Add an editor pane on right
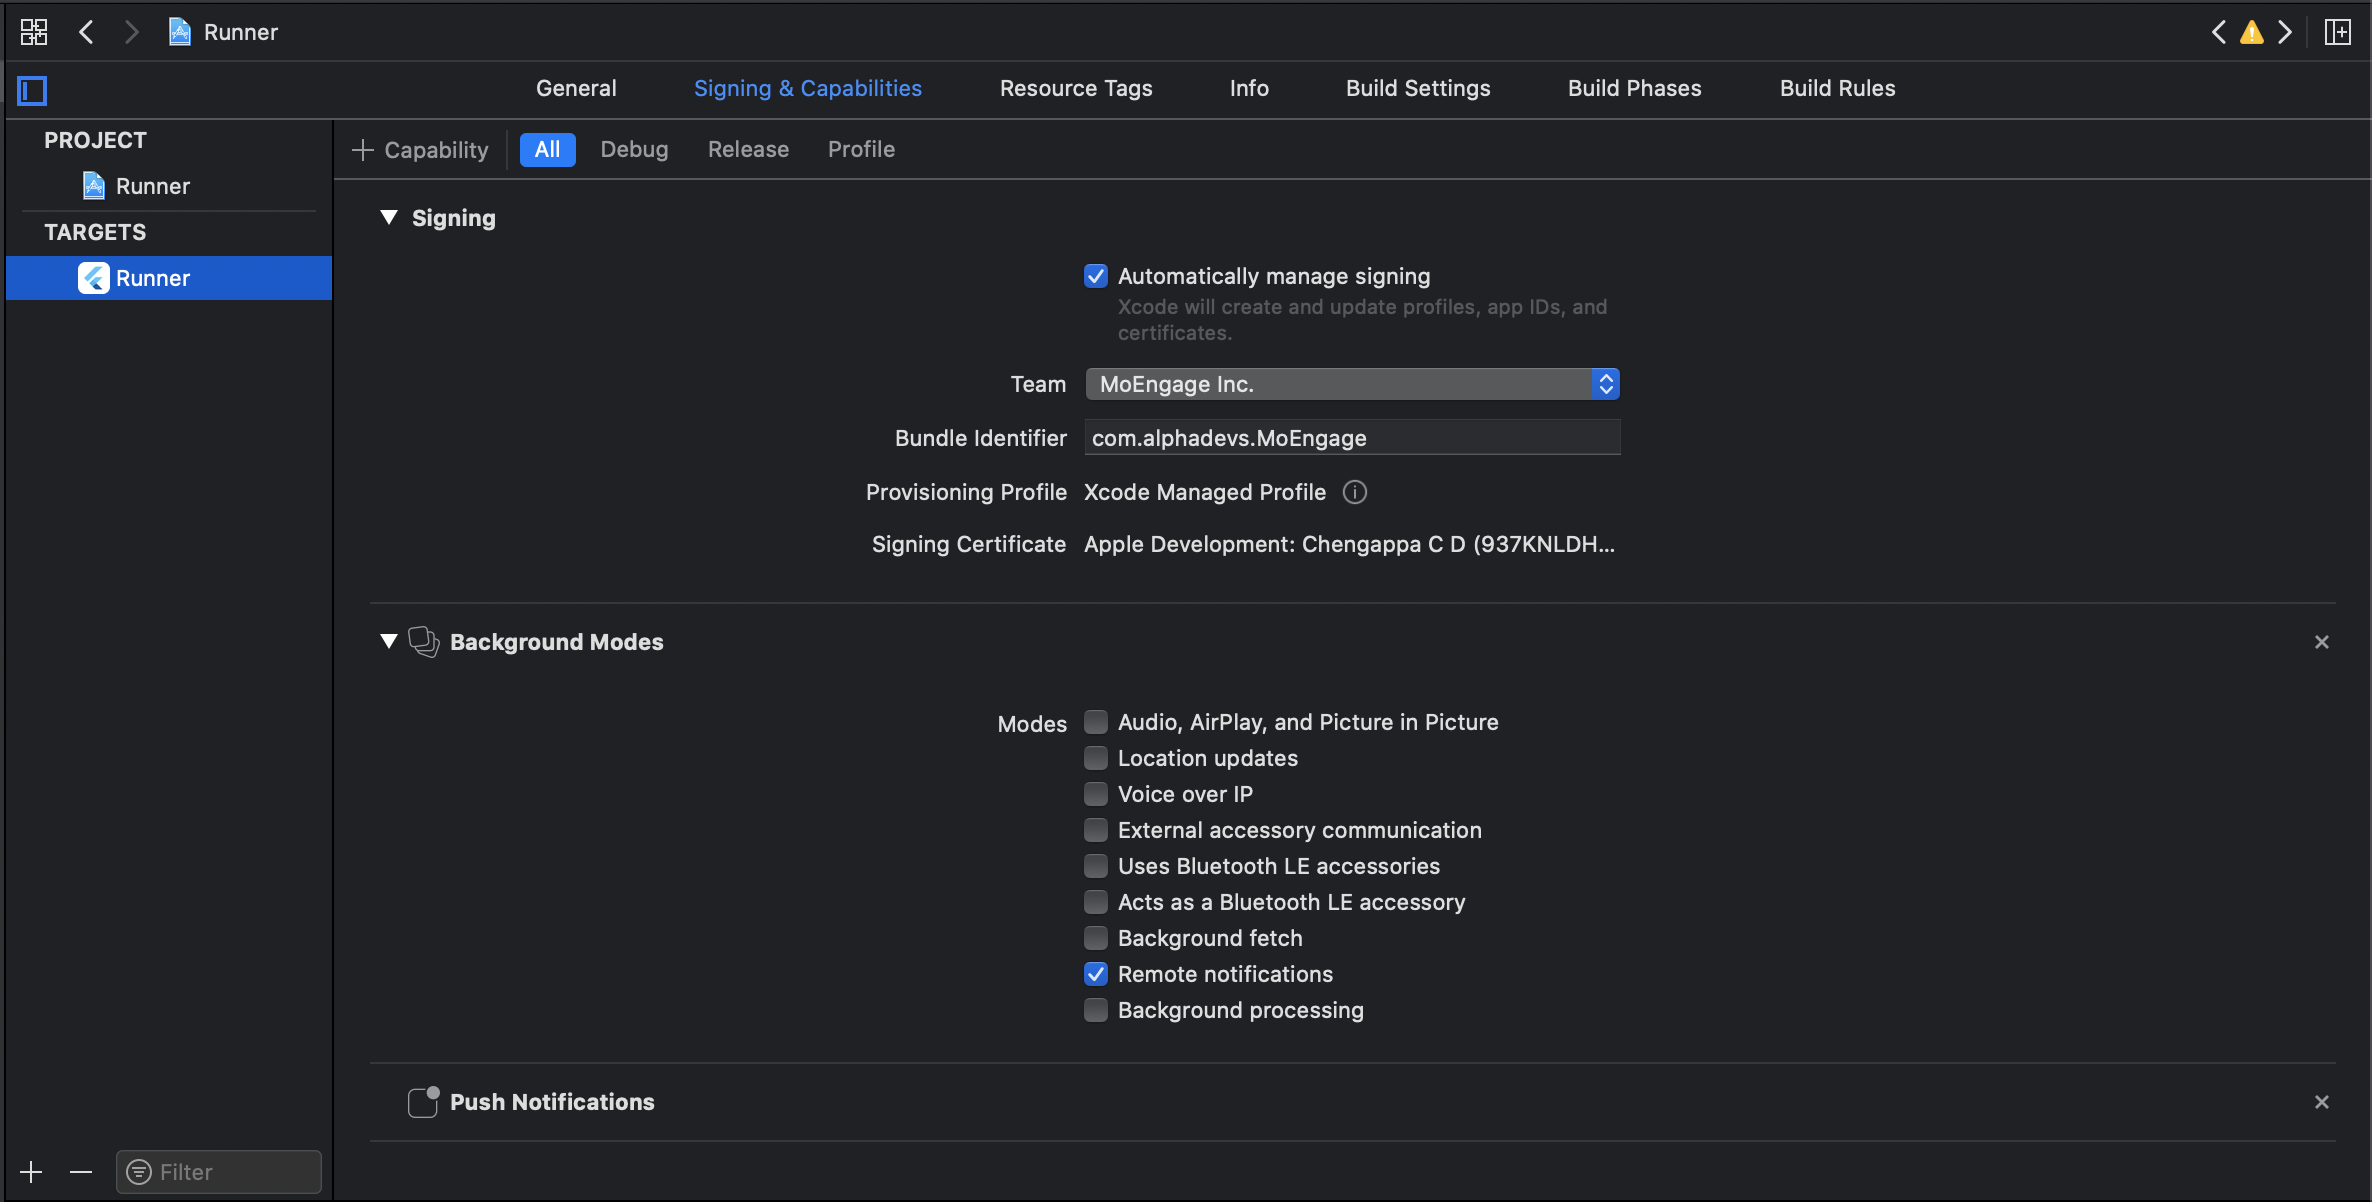This screenshot has width=2372, height=1202. (2338, 32)
